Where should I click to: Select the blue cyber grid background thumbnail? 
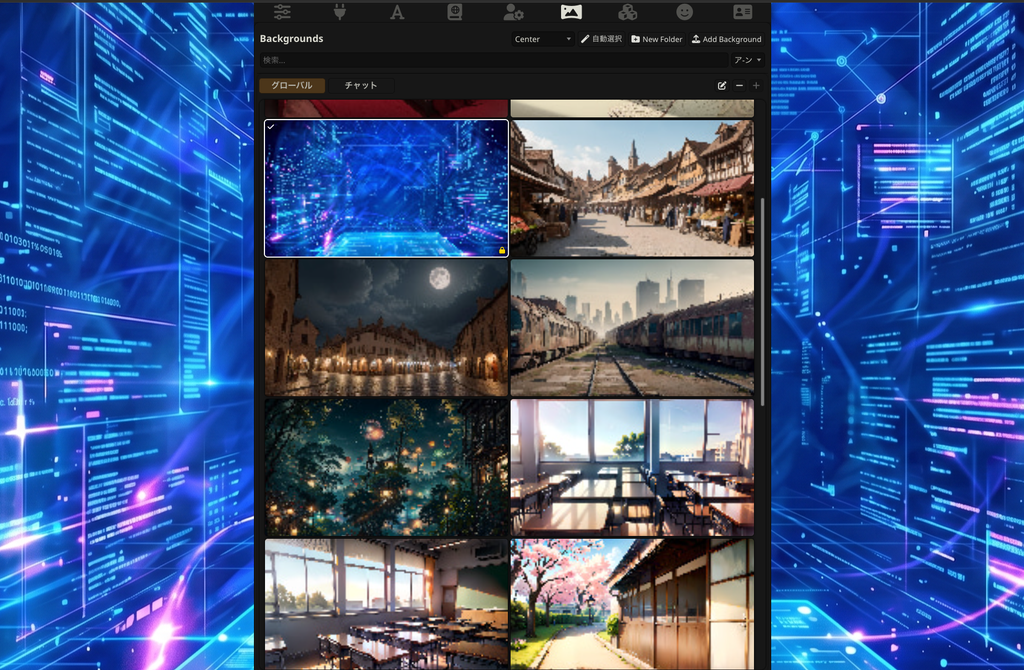click(x=386, y=188)
